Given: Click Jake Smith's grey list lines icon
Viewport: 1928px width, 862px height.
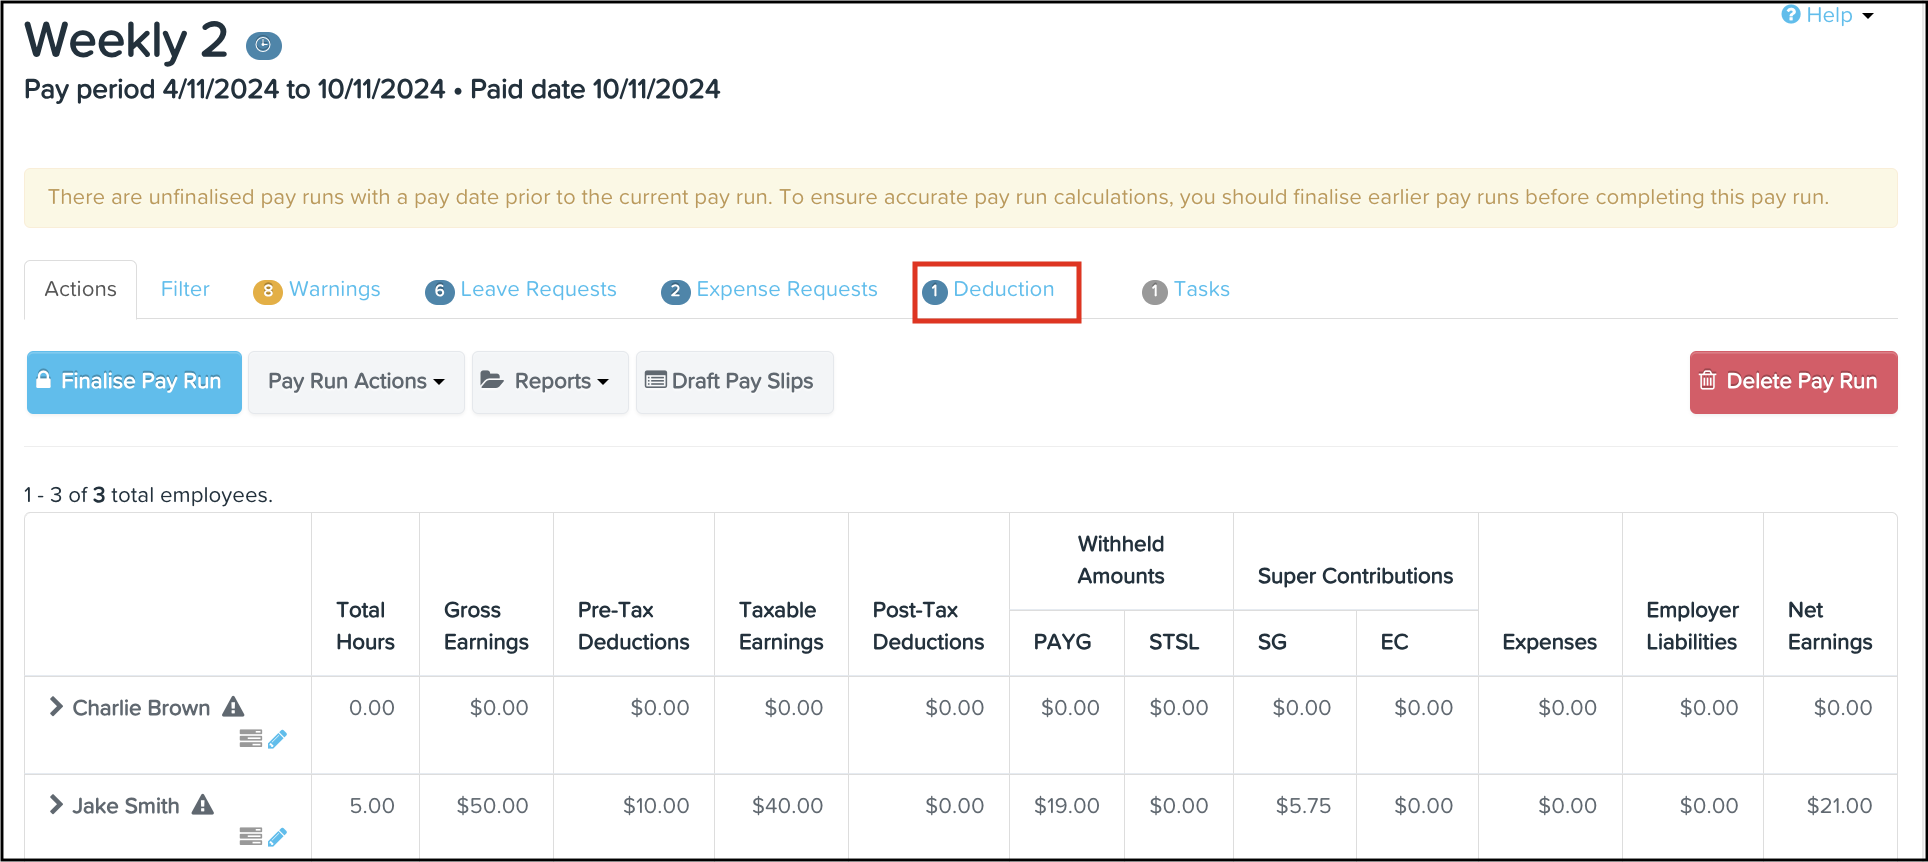Looking at the screenshot, I should pos(250,837).
